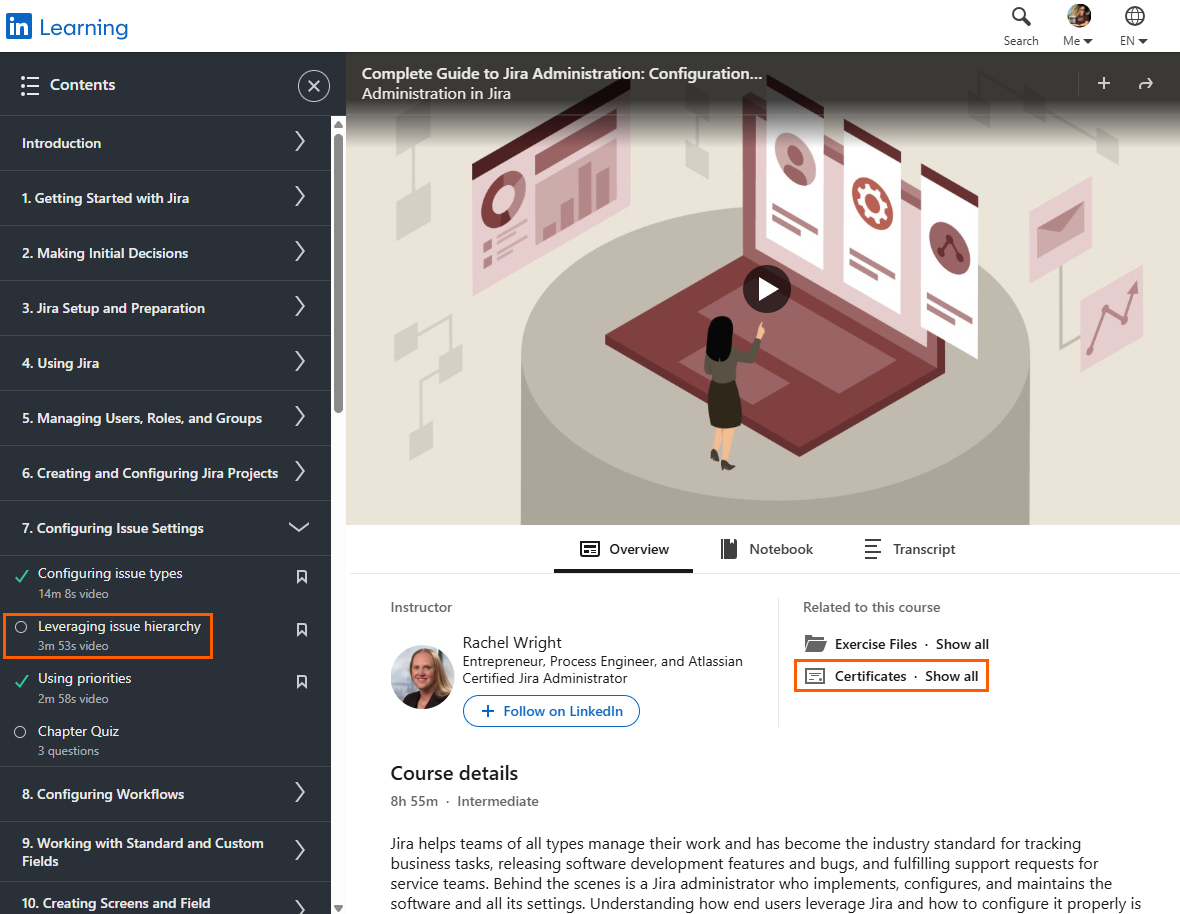Open the EN language globe menu
This screenshot has width=1180, height=914.
tap(1134, 26)
